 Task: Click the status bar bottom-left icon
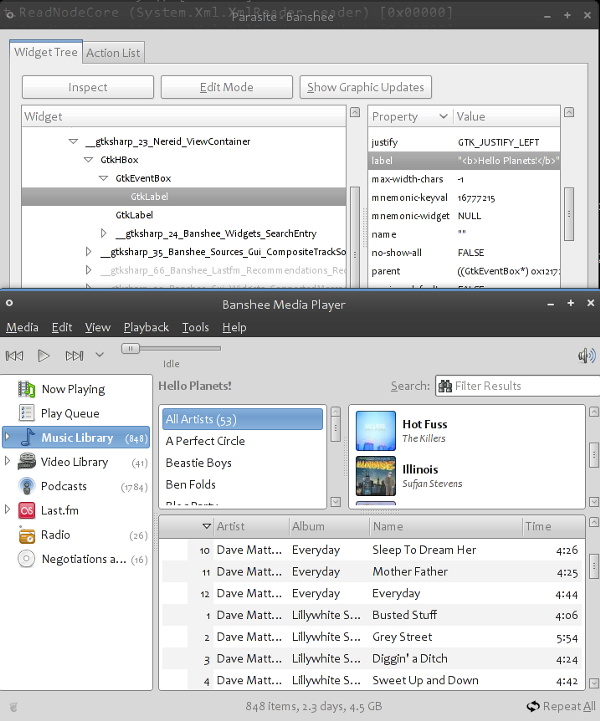coord(13,707)
